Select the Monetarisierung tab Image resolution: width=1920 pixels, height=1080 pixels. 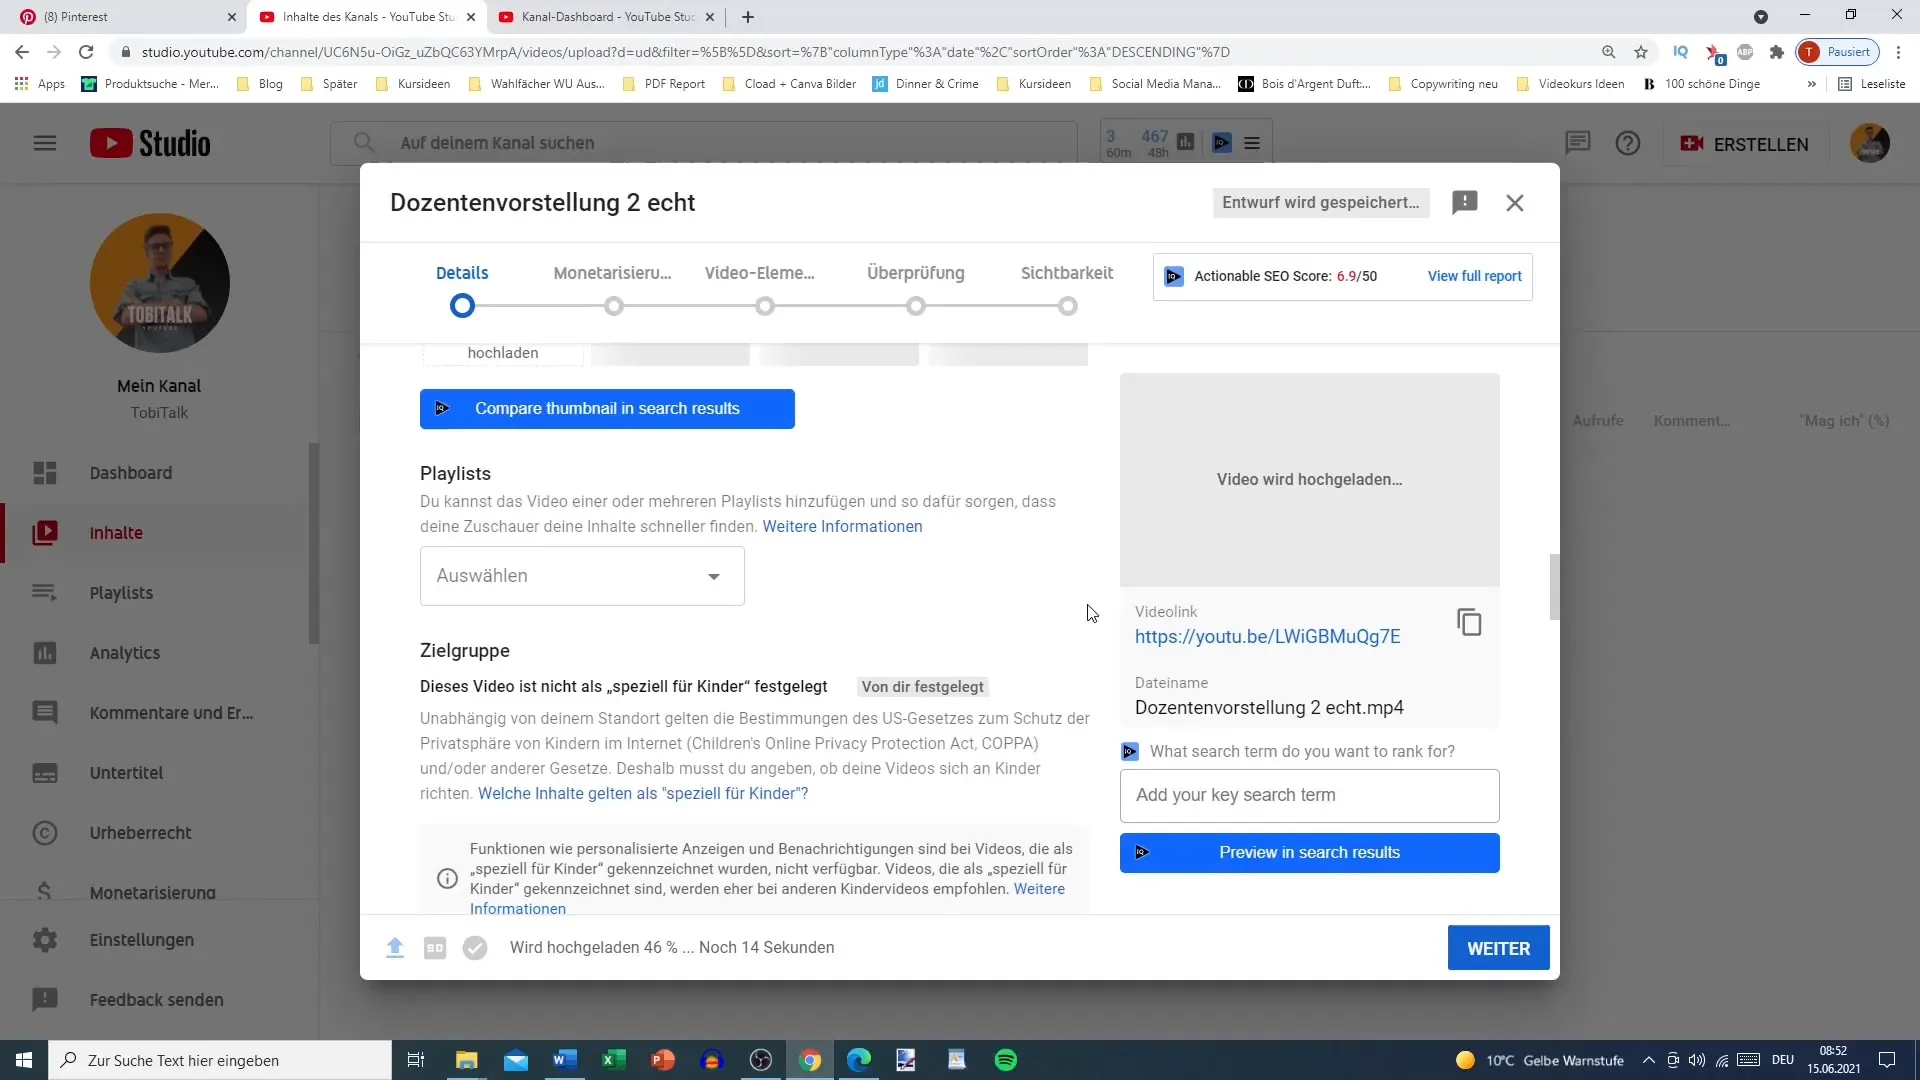coord(612,273)
